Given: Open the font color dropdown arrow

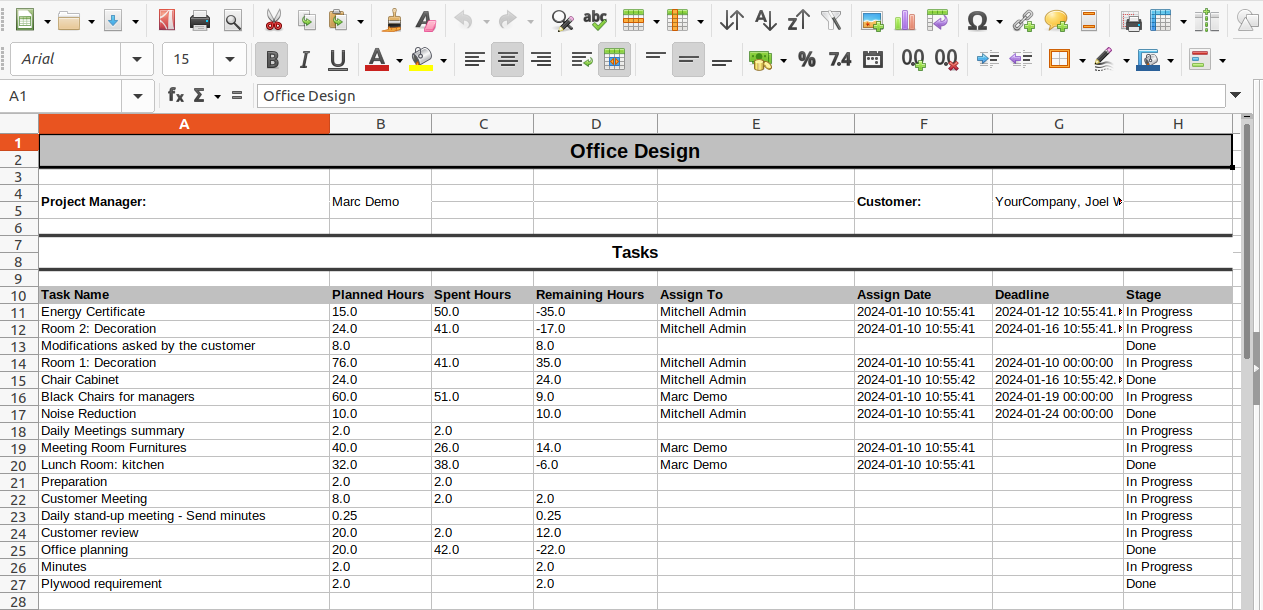Looking at the screenshot, I should (399, 60).
